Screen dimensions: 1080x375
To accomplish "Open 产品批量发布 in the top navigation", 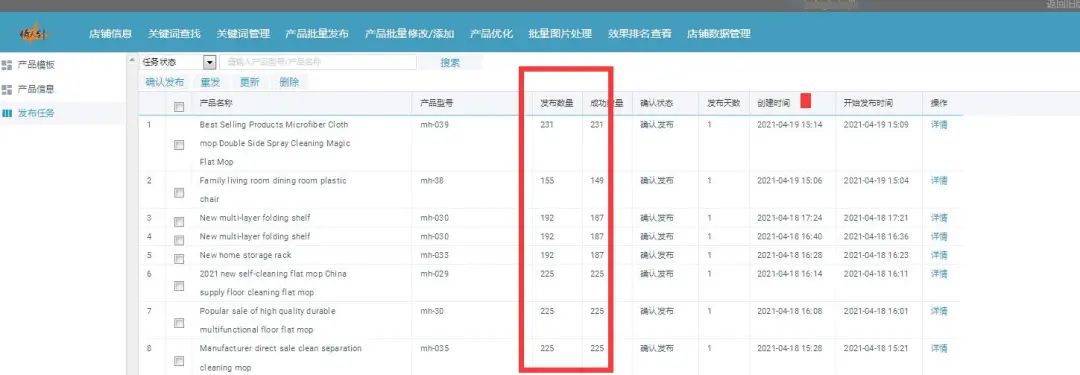I will 317,33.
